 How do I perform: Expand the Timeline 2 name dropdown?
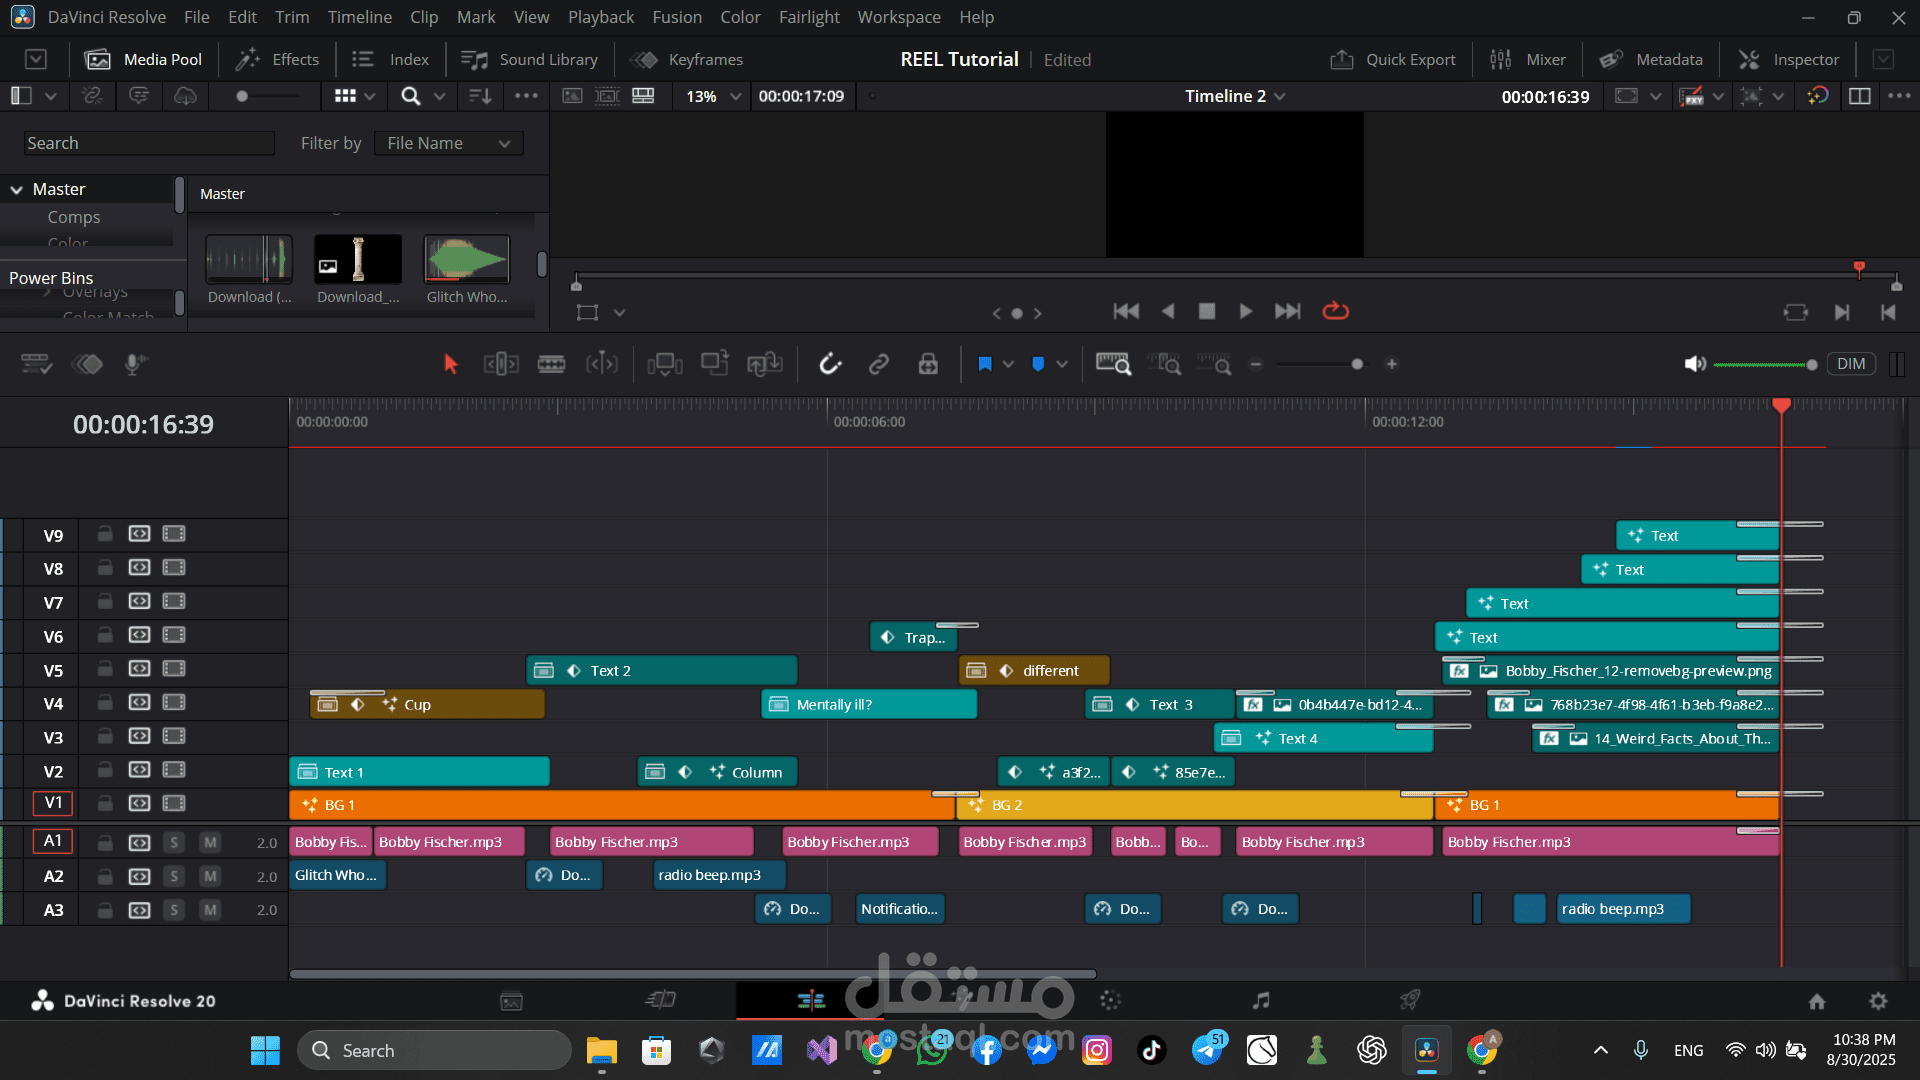coord(1280,96)
